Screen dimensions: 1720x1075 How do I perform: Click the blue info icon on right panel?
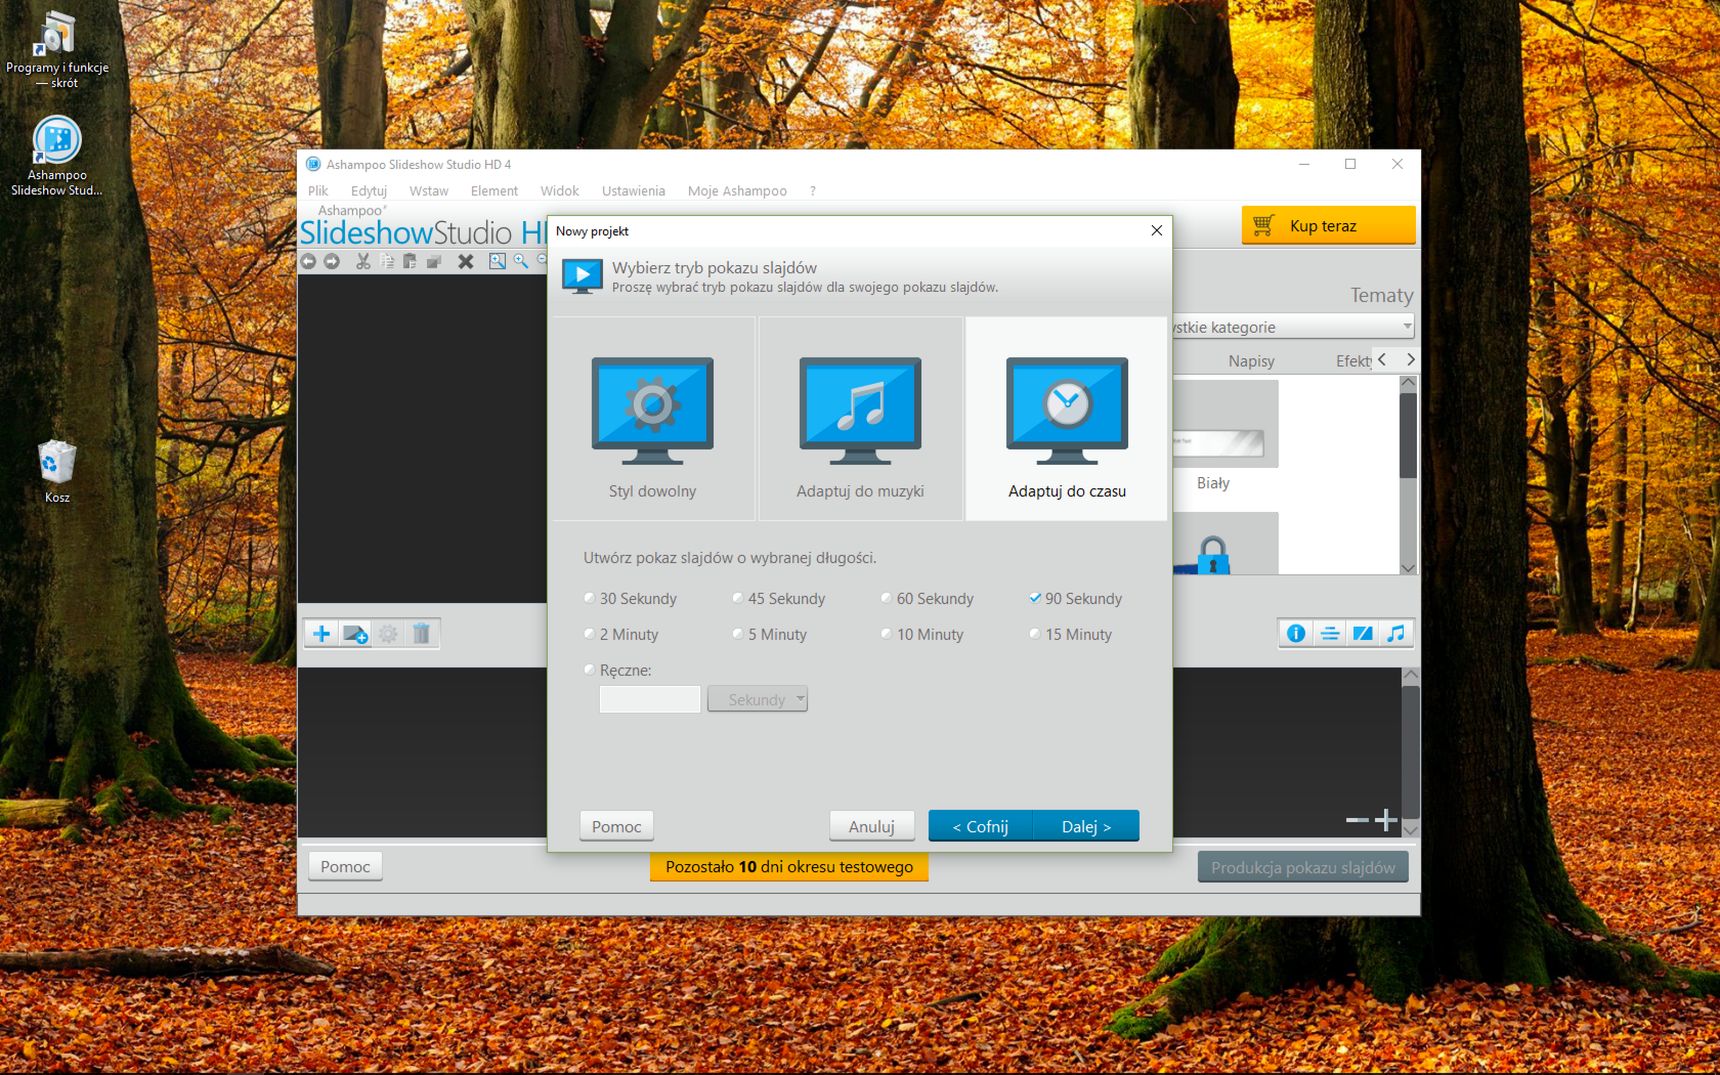[1296, 633]
